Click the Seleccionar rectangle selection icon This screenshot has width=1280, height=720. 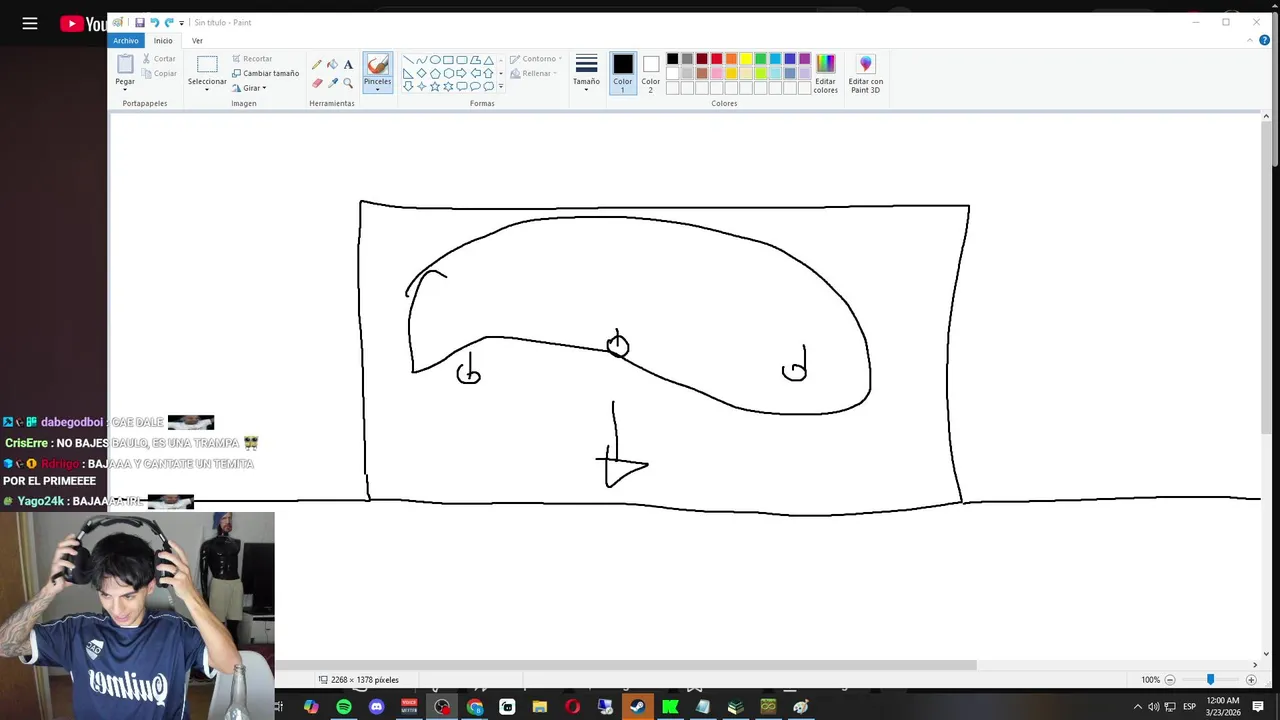[207, 64]
